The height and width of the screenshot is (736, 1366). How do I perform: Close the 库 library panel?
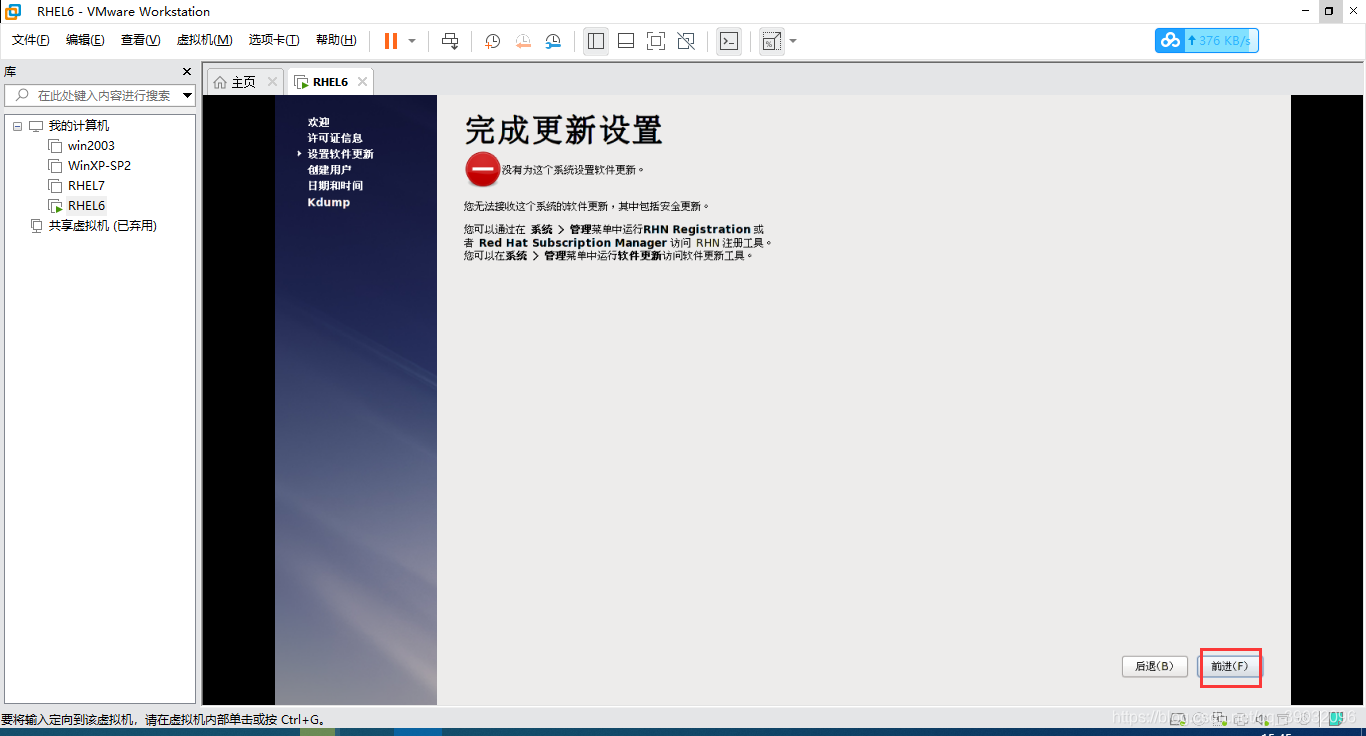187,72
